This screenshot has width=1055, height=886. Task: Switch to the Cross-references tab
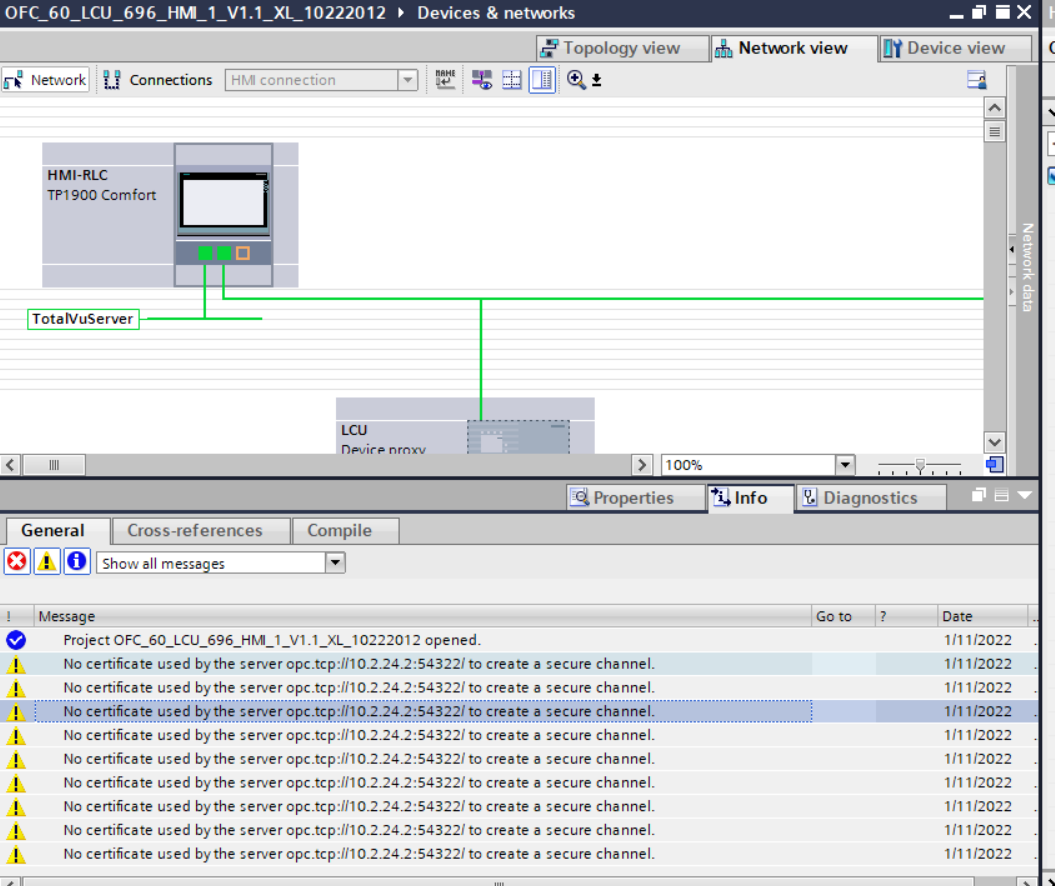[x=194, y=531]
